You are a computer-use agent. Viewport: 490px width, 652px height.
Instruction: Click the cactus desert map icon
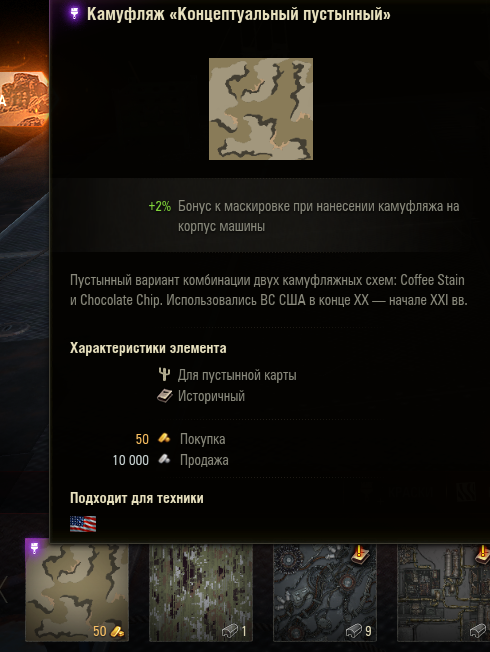(165, 375)
